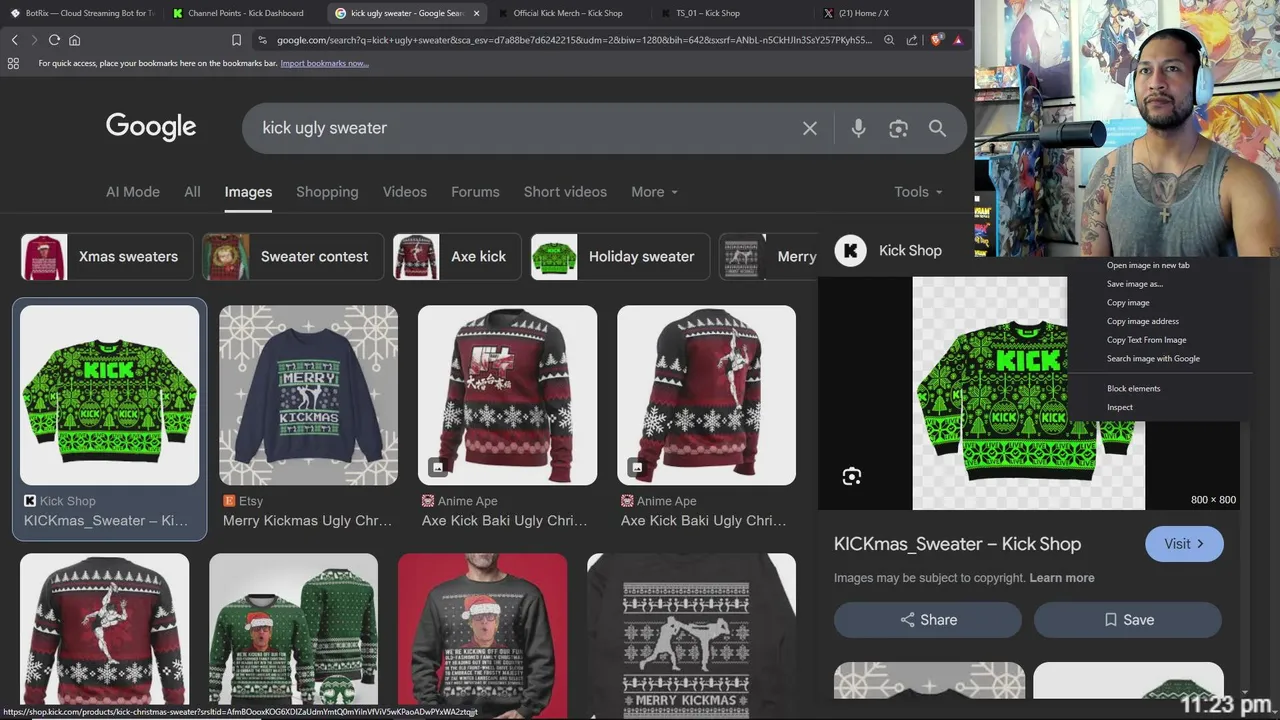Open Merry Kickmas Etsy sweater thumbnail
Screen dimensions: 1280x720
coord(308,395)
